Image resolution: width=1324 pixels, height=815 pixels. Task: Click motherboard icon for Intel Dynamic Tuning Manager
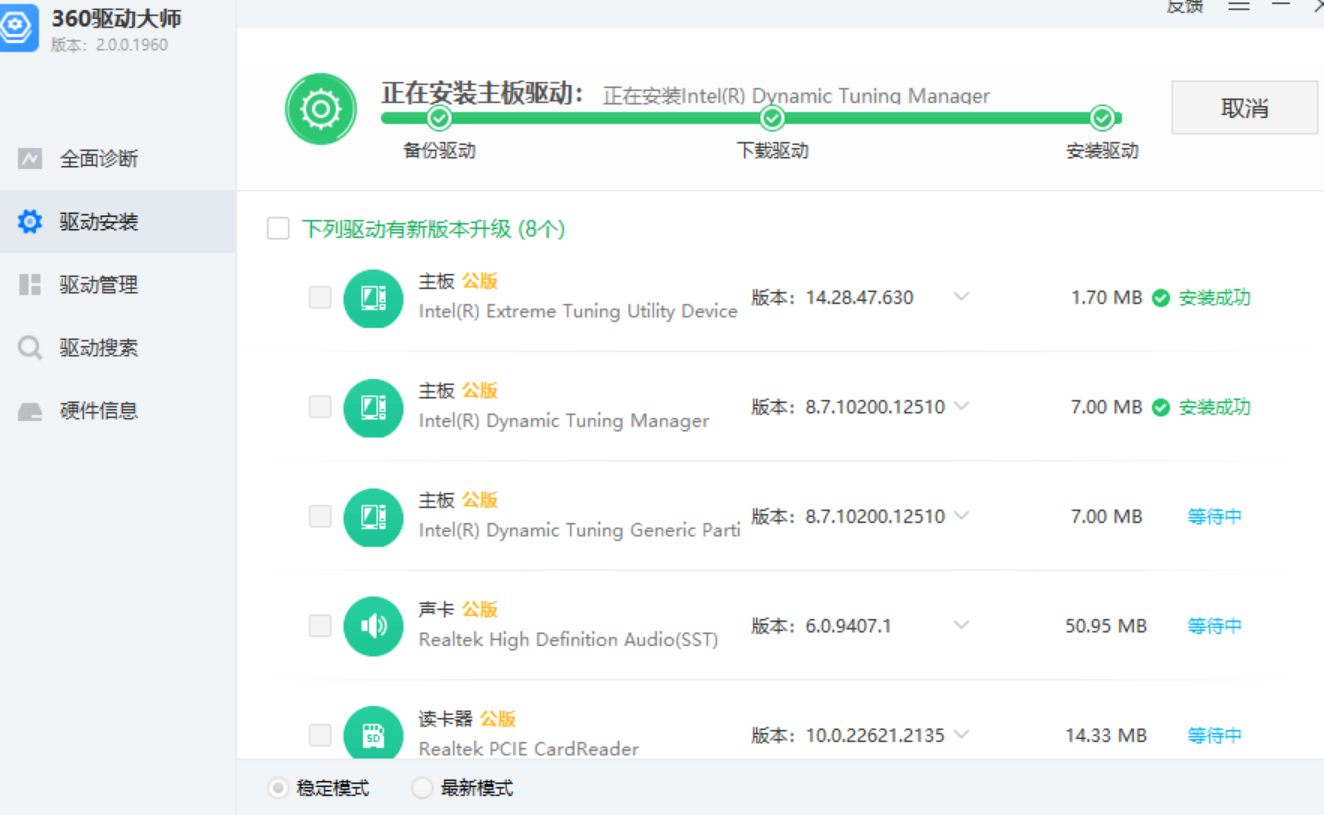373,407
